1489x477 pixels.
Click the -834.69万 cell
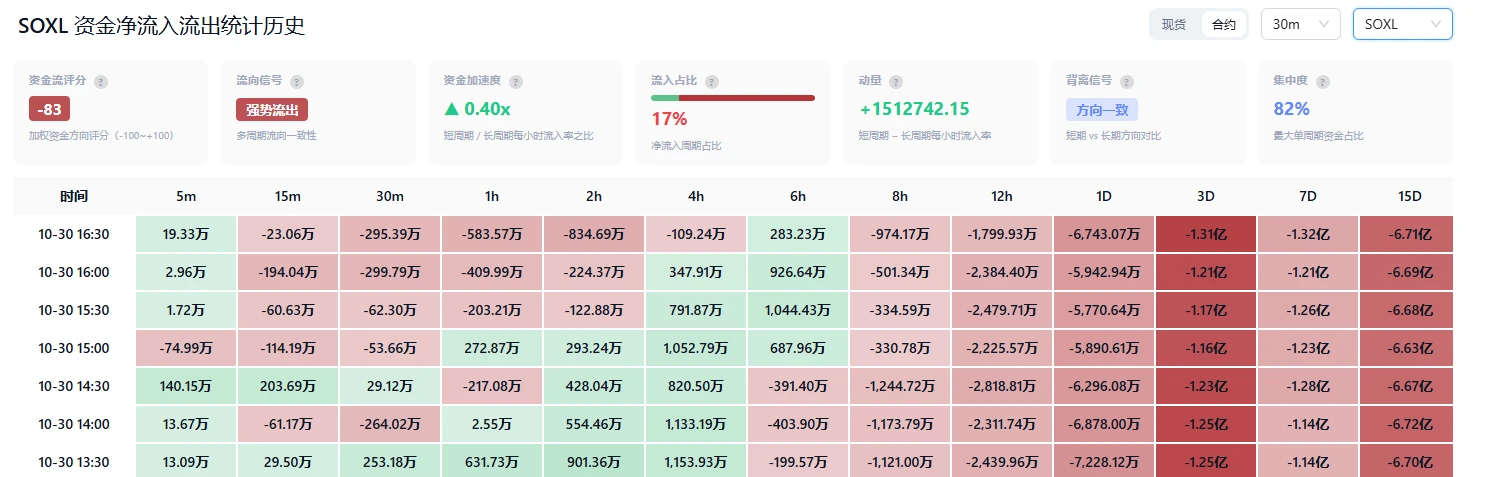594,234
